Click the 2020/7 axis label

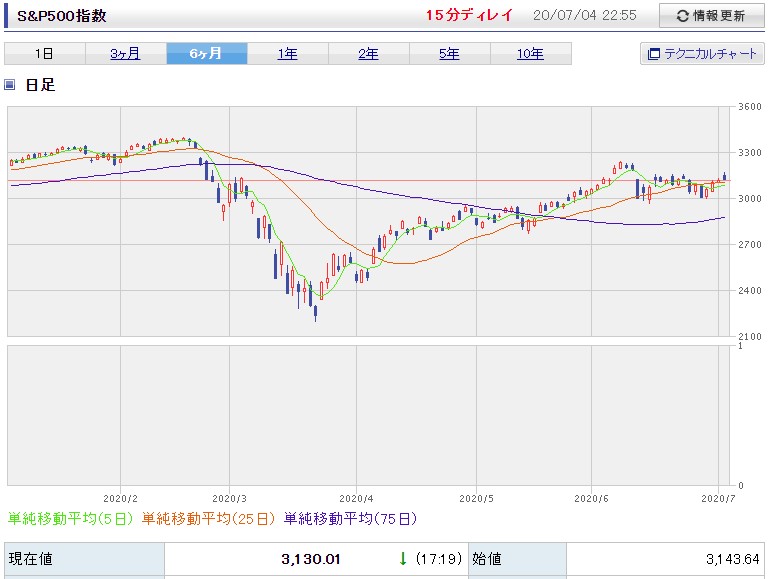pos(718,499)
